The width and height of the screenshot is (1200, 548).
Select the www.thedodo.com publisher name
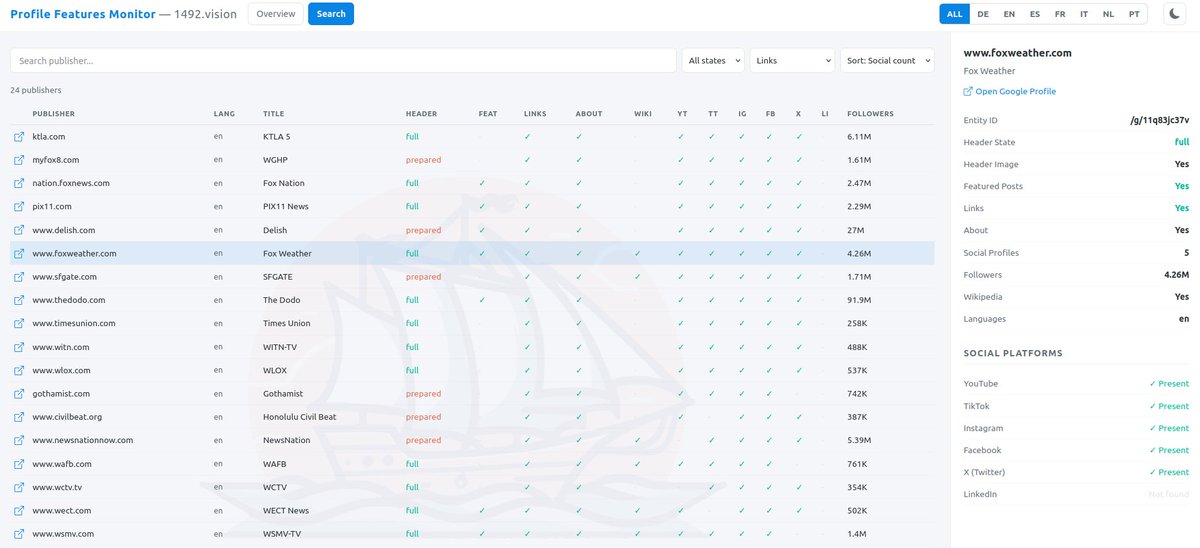69,300
